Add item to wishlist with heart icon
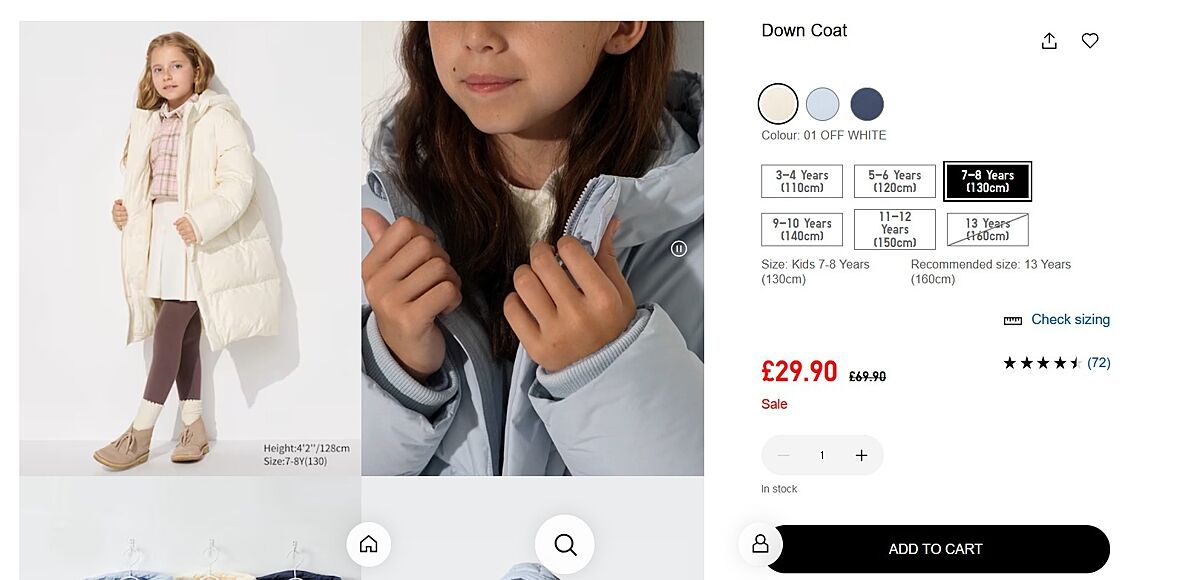 (x=1090, y=41)
